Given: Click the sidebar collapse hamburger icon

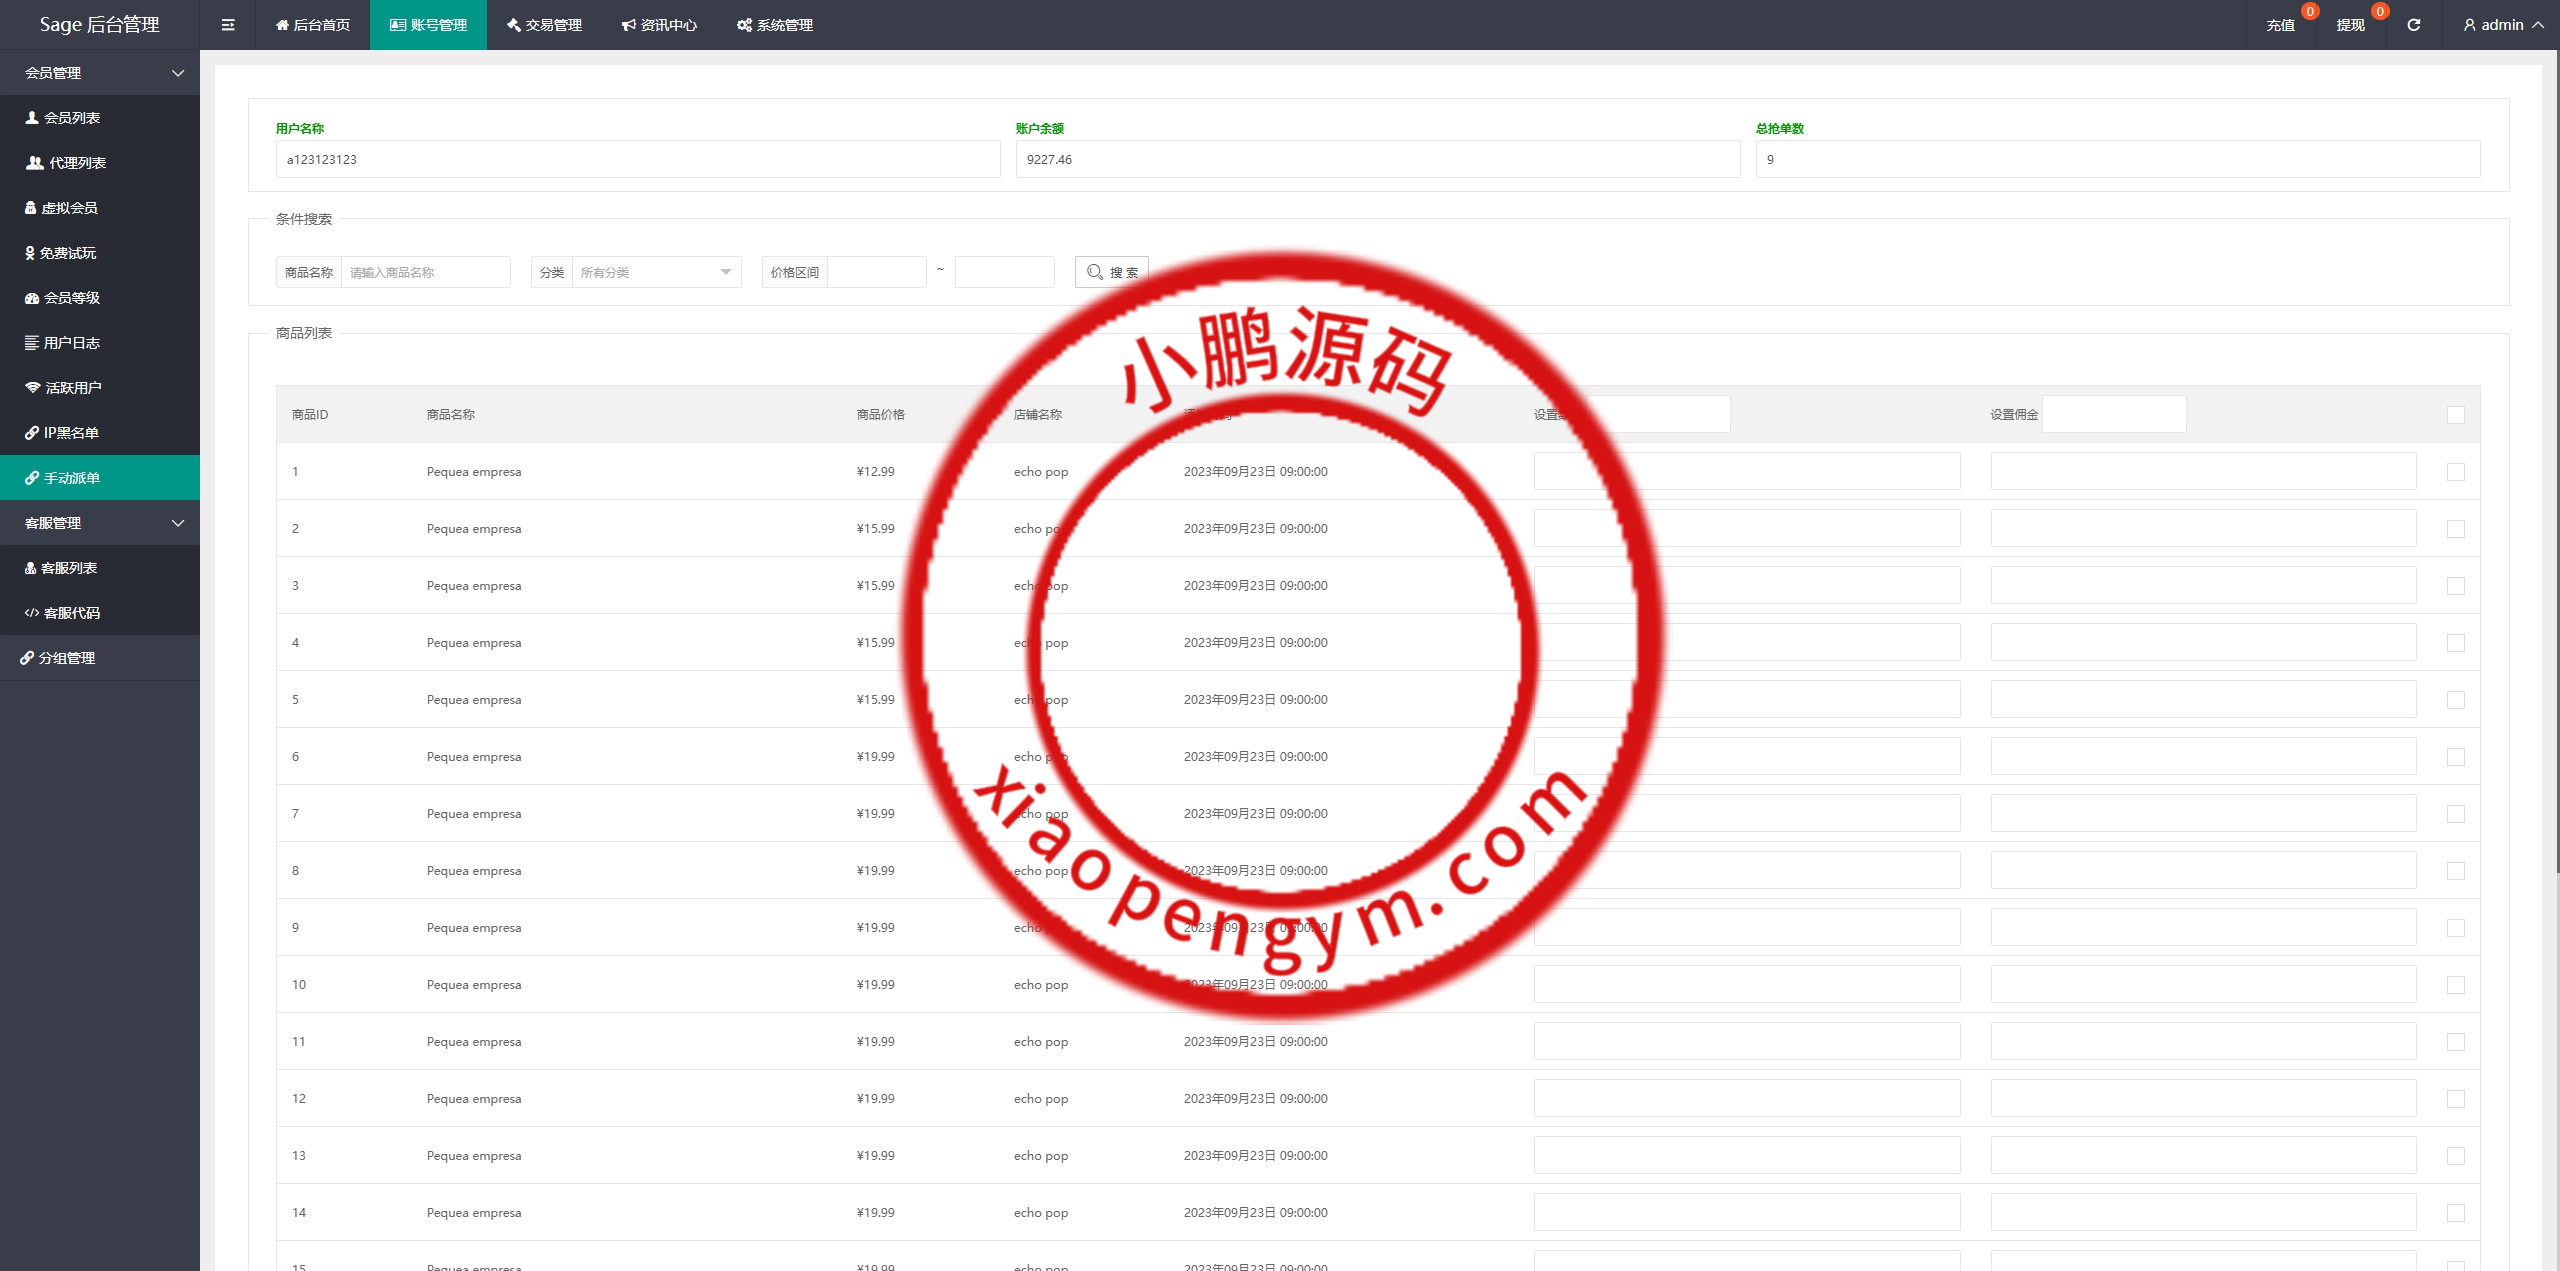Looking at the screenshot, I should [228, 25].
